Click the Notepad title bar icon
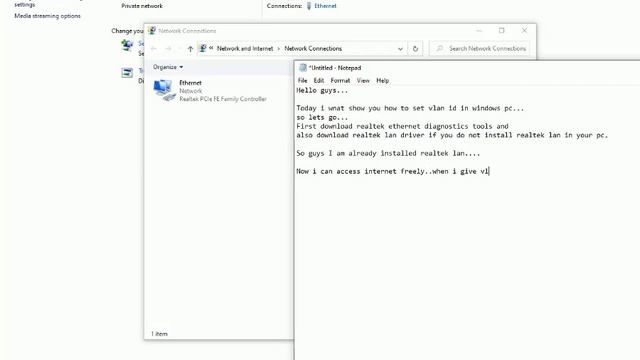This screenshot has height=360, width=640. pos(303,68)
